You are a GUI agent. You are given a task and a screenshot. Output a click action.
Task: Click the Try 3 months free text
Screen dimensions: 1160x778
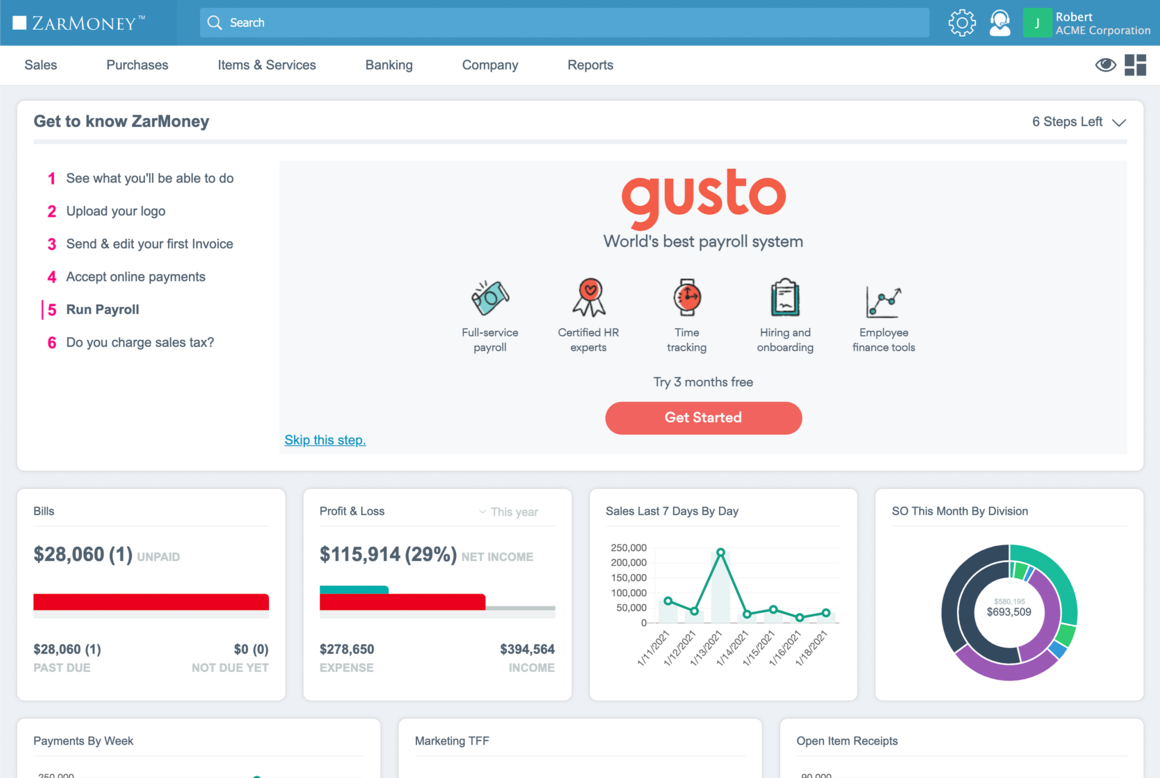click(703, 382)
